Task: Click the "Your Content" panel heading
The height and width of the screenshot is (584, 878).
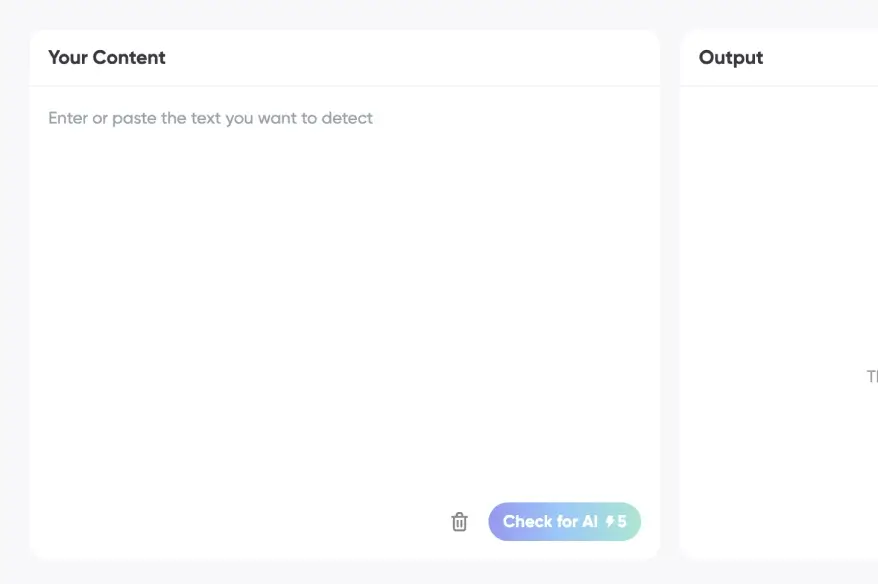Action: (107, 58)
